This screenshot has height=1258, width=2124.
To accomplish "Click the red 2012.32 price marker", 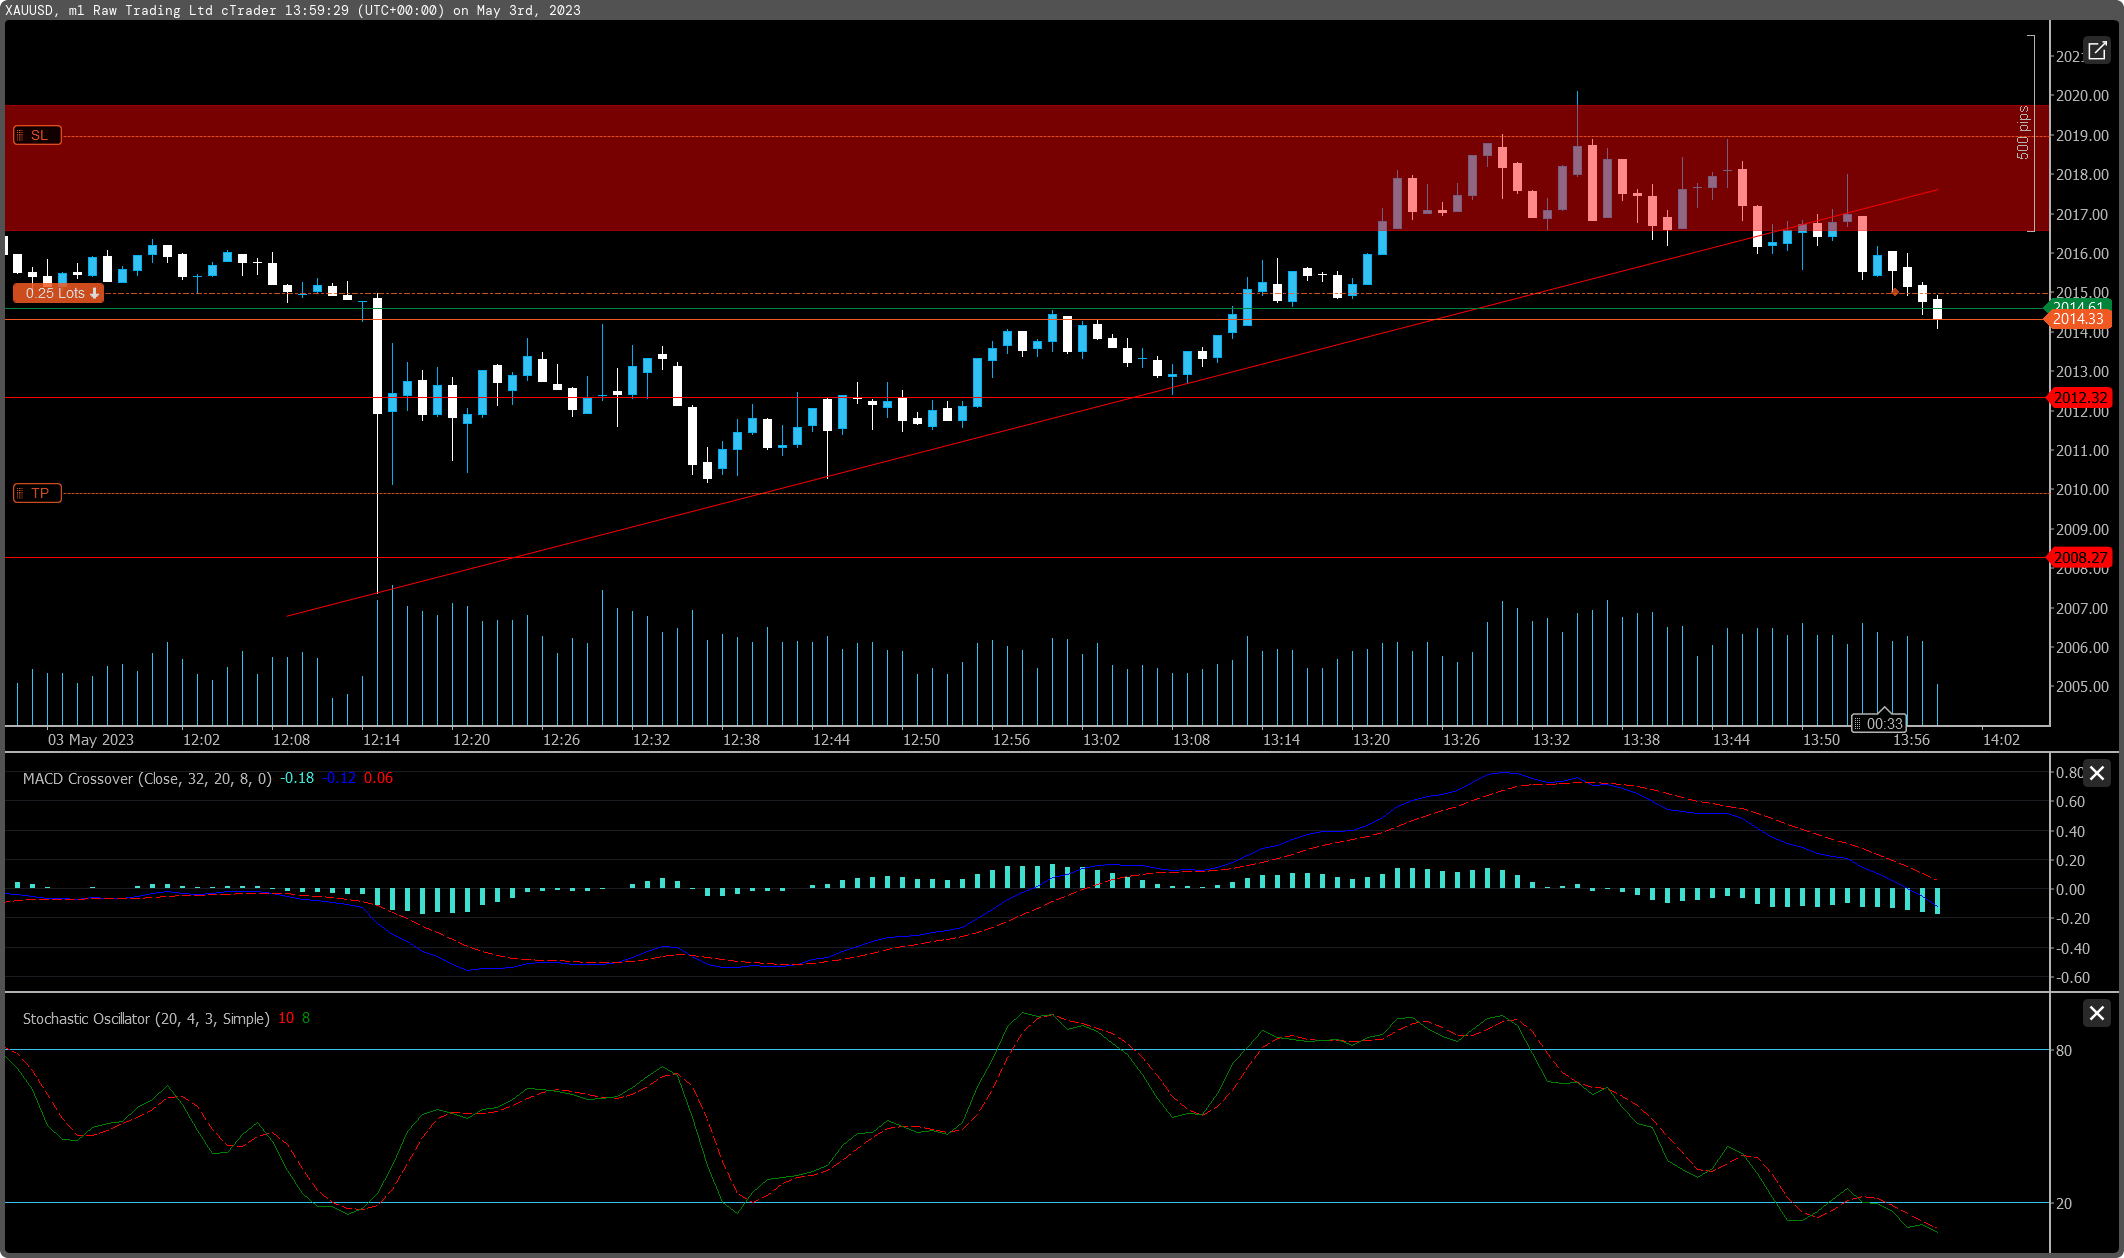I will (2080, 397).
